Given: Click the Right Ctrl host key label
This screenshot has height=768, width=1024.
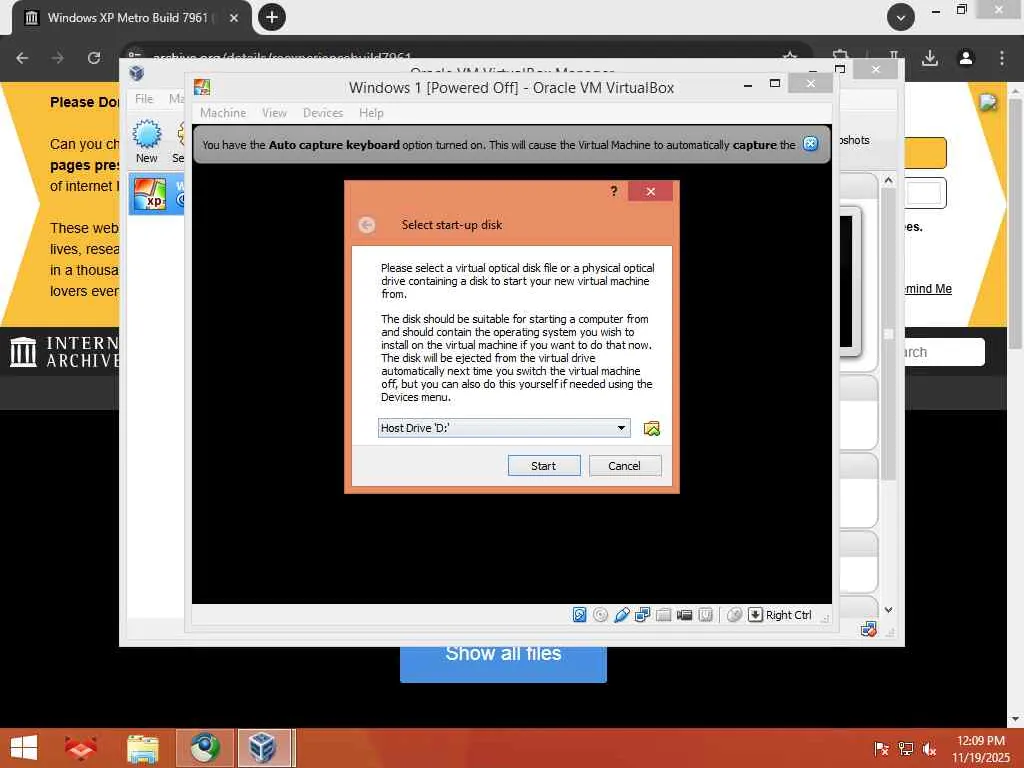Looking at the screenshot, I should coord(788,615).
